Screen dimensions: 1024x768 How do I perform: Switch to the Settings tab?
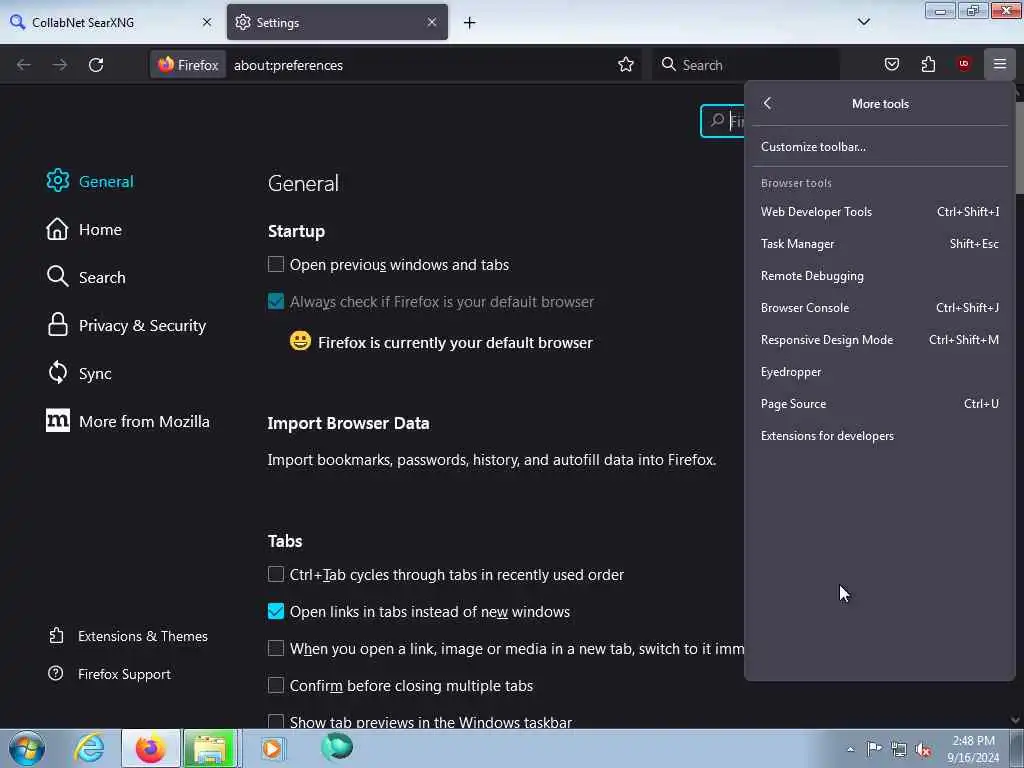click(337, 22)
